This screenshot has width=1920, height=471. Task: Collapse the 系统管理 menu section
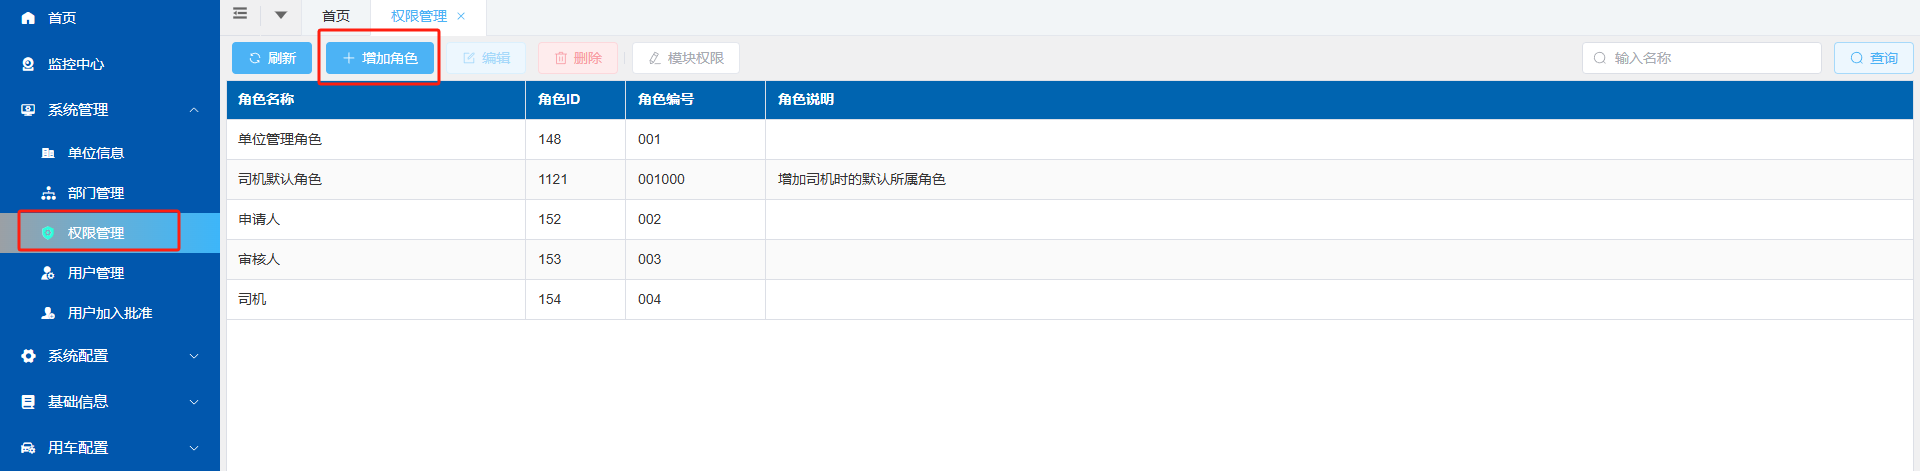tap(194, 110)
